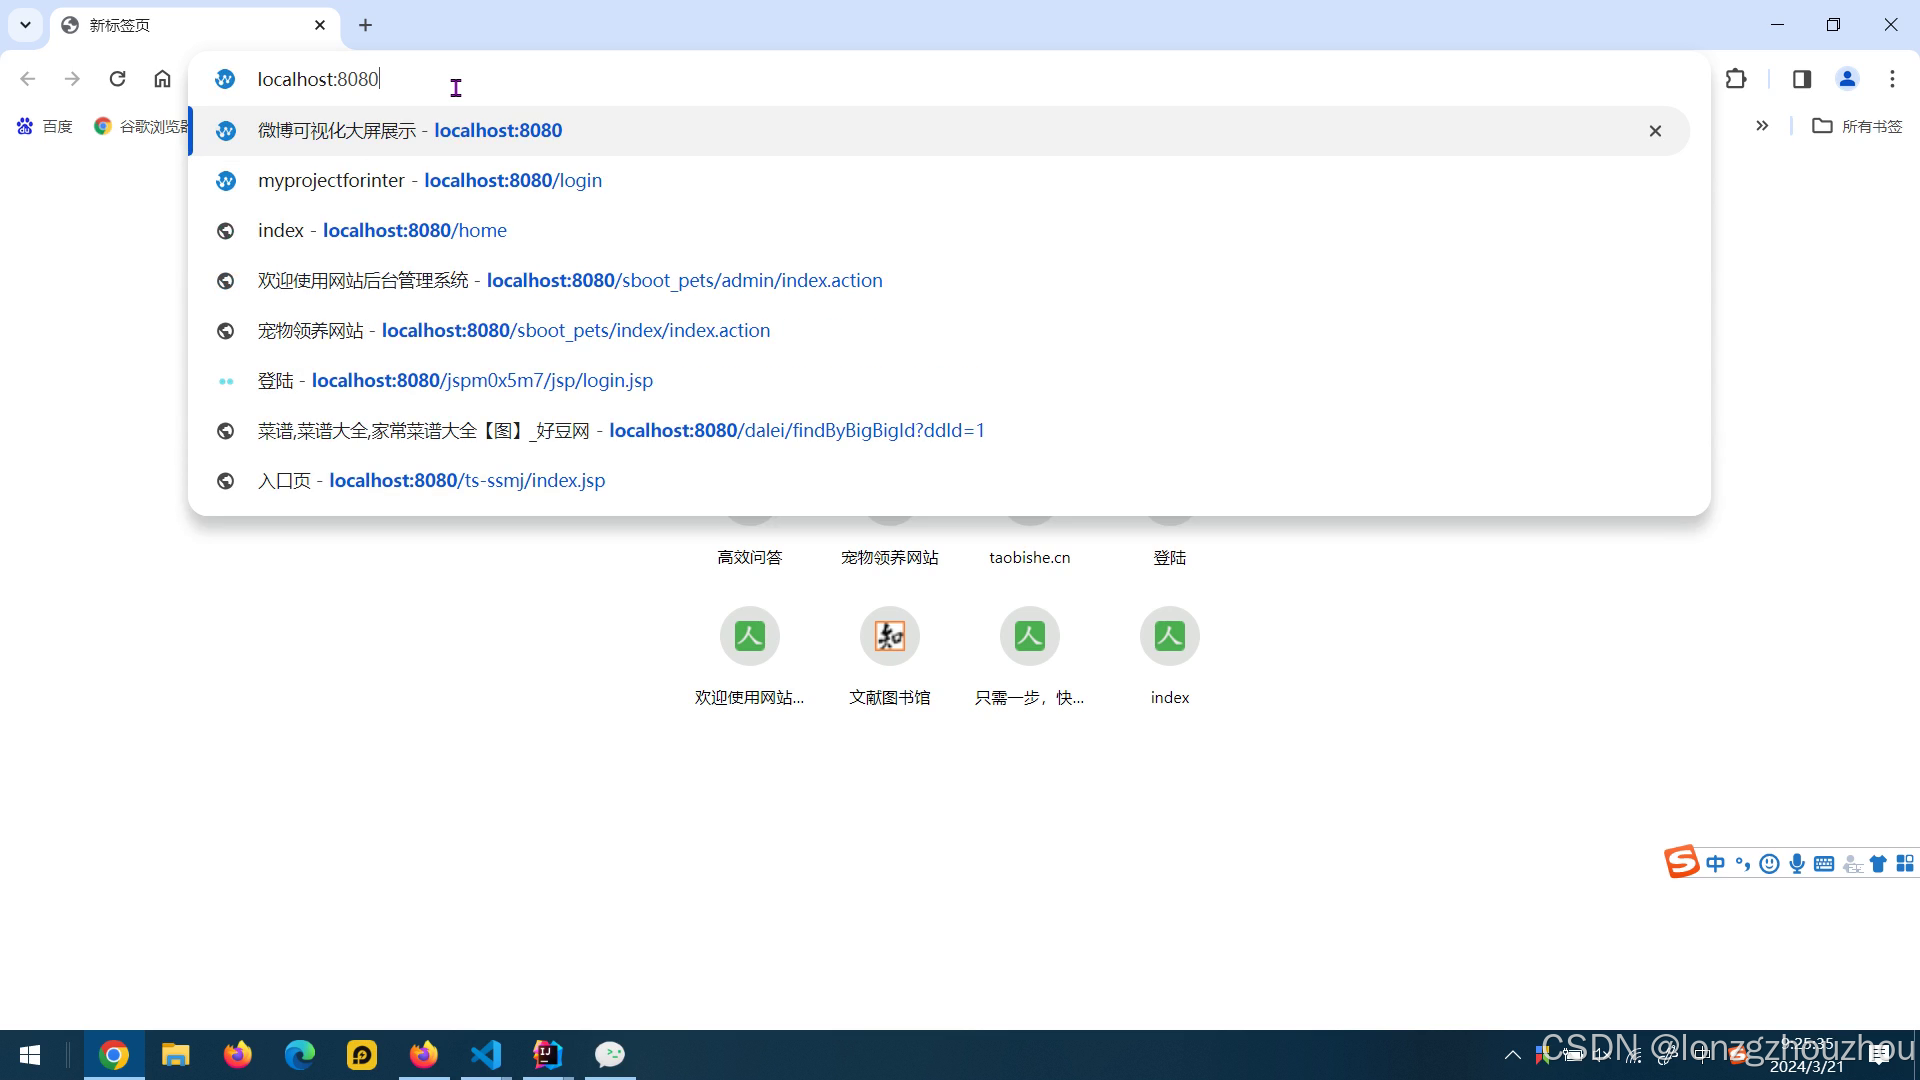Open the Extensions puzzle icon
Viewport: 1920px width, 1080px height.
point(1736,79)
